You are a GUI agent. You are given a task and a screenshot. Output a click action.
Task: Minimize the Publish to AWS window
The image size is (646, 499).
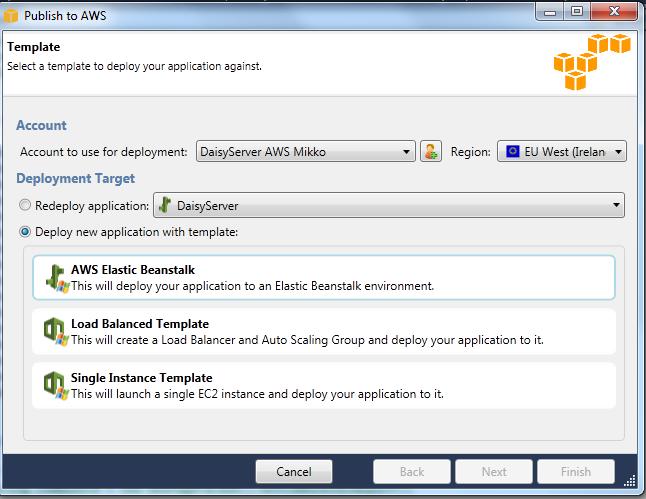click(550, 12)
